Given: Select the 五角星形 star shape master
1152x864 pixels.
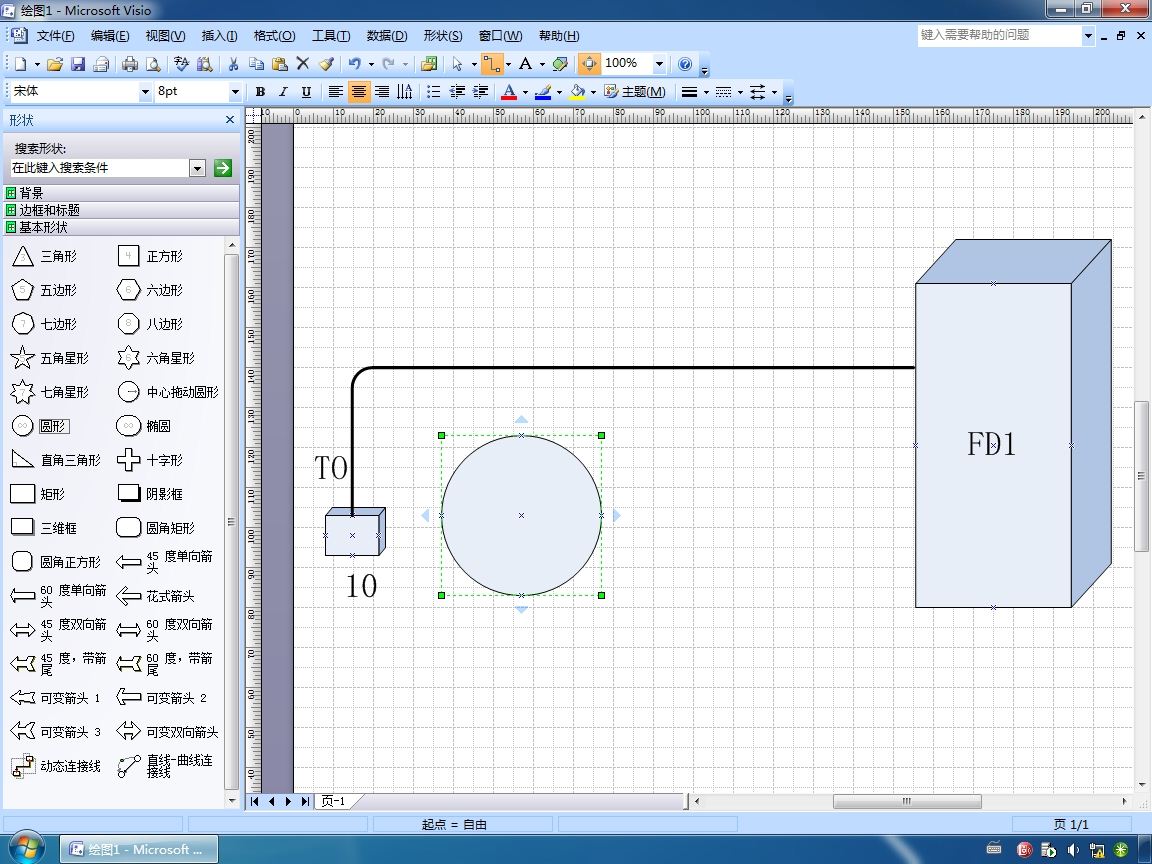Looking at the screenshot, I should 50,359.
